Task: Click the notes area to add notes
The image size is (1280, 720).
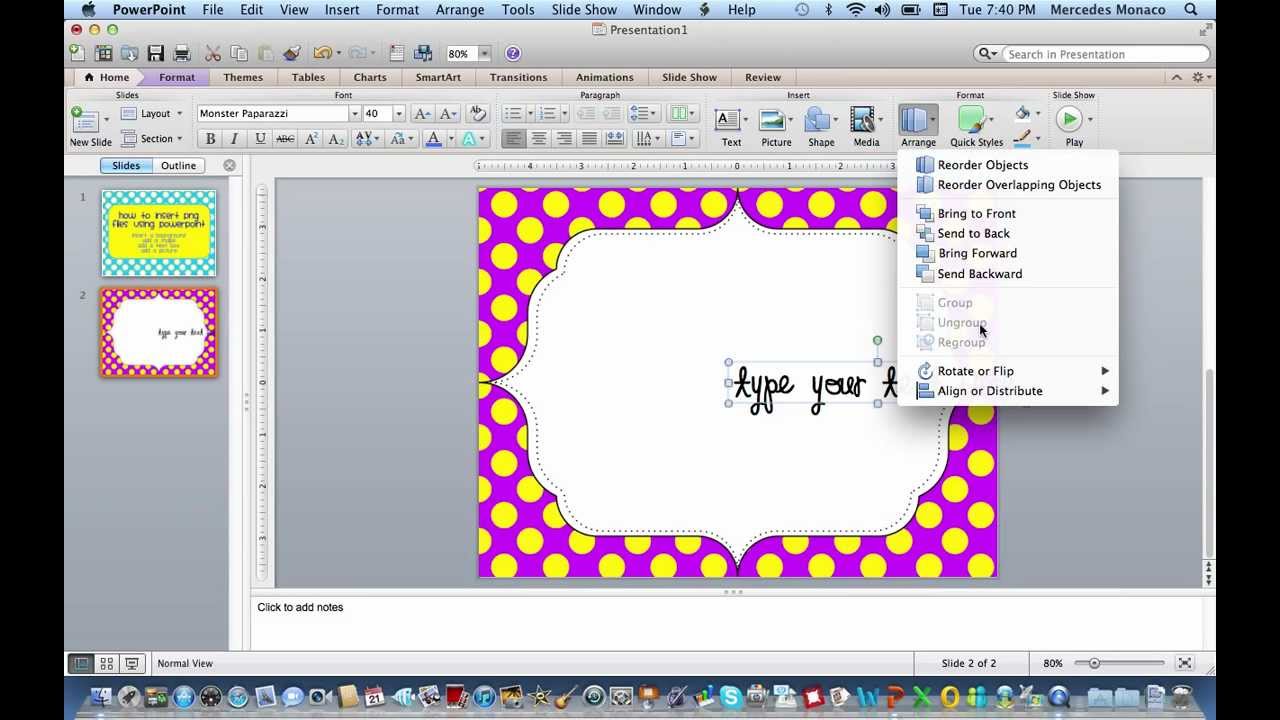Action: click(x=727, y=624)
